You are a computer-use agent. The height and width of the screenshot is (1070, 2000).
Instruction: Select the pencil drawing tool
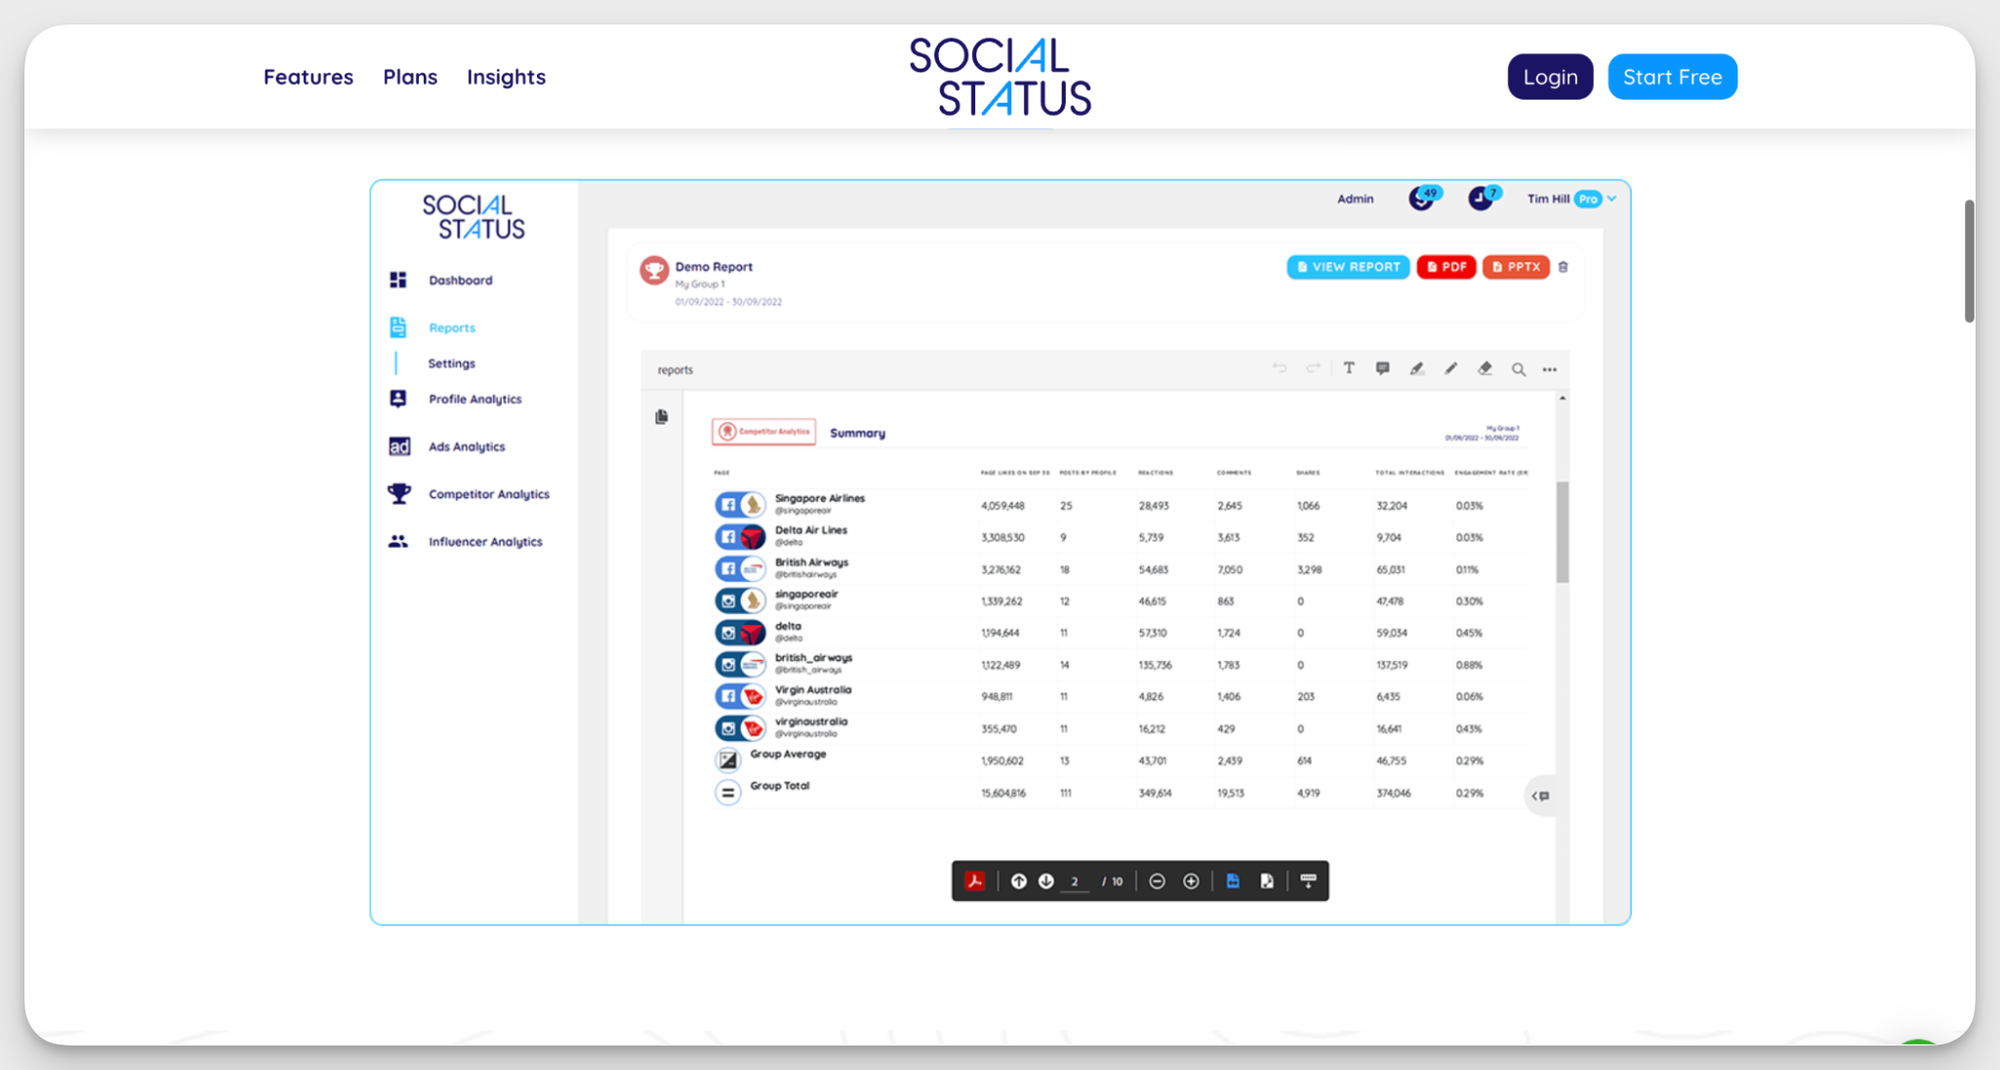1451,369
